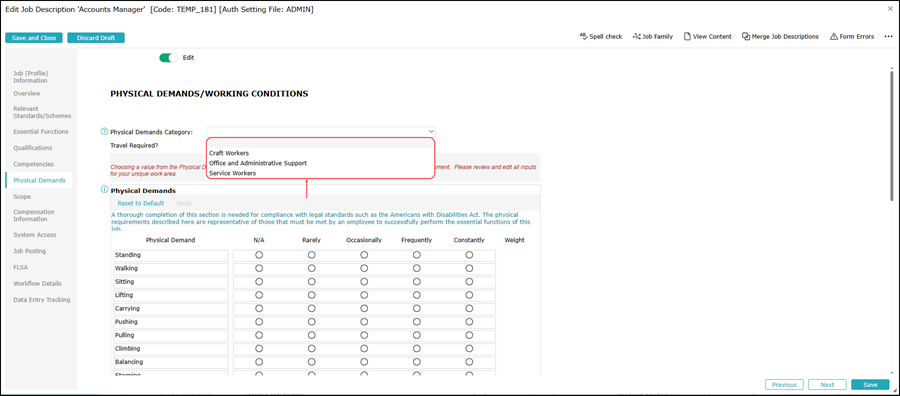Viewport: 900px width, 396px height.
Task: Select Frequently radio for Sitting
Action: pos(417,282)
